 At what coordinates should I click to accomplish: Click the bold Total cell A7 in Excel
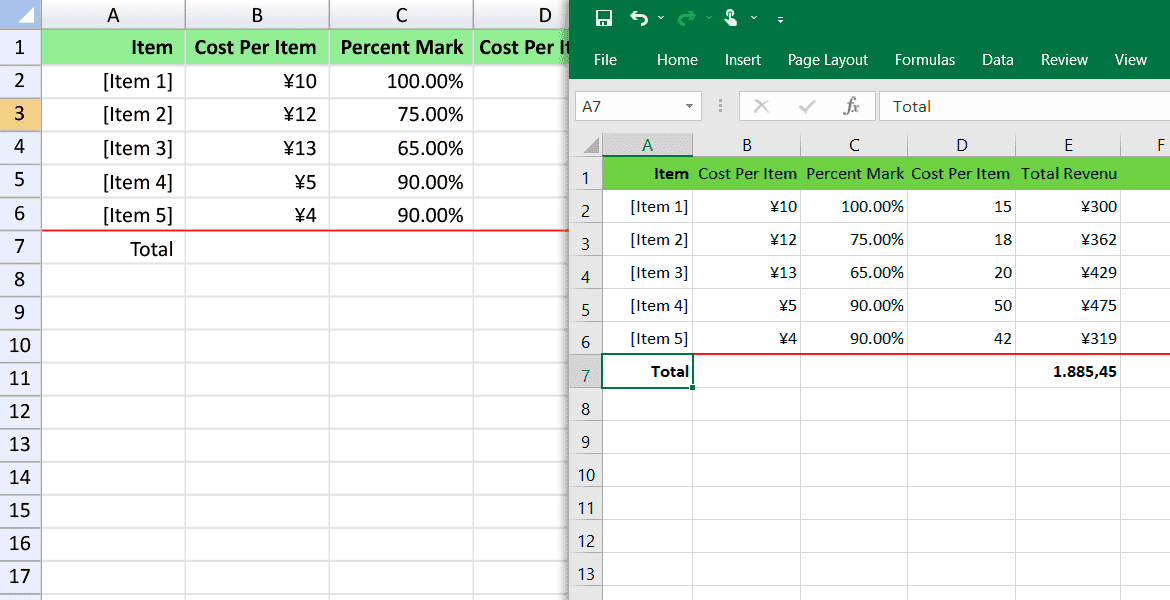(x=647, y=372)
